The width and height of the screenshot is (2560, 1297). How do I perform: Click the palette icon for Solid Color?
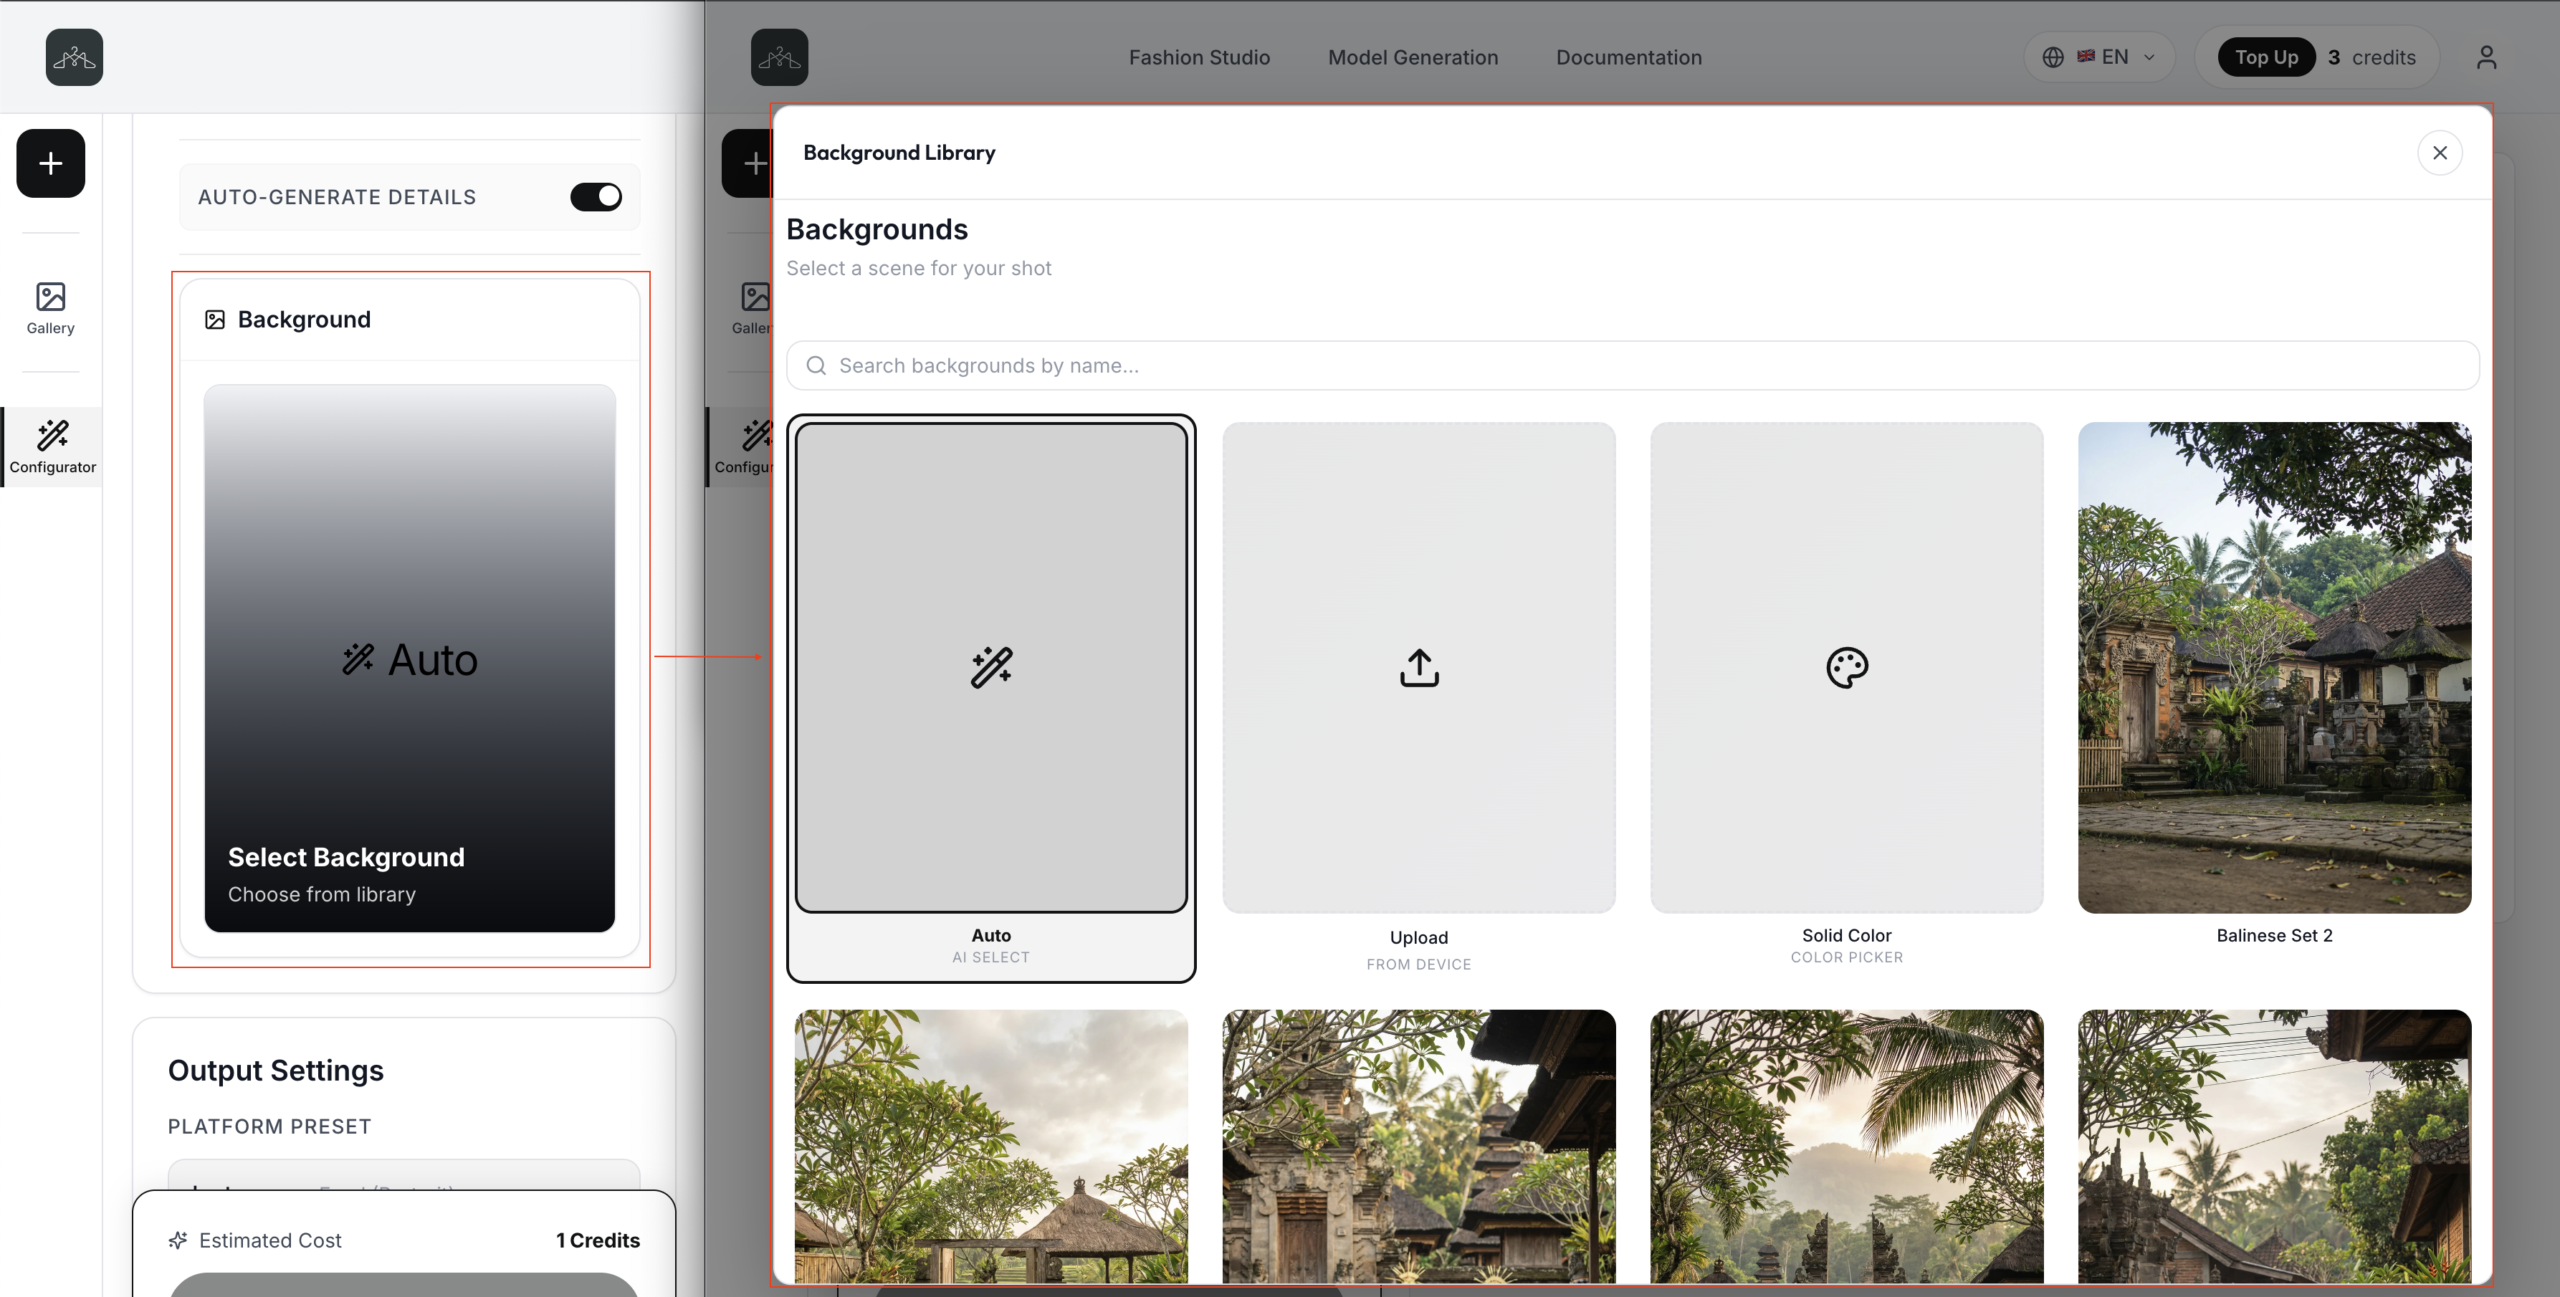[1847, 668]
